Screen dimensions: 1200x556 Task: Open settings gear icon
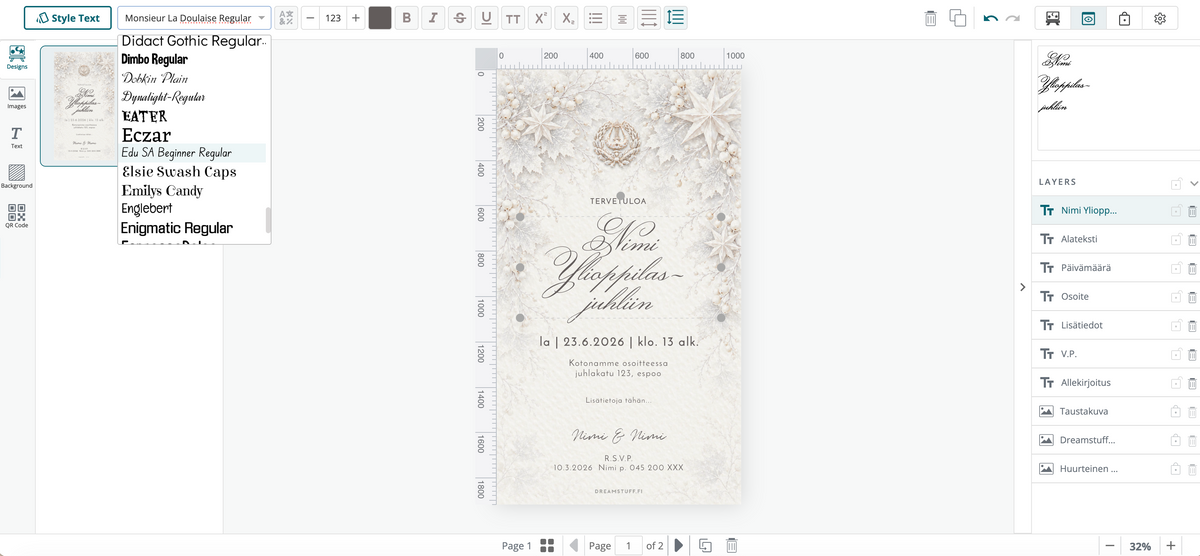pyautogui.click(x=1160, y=18)
